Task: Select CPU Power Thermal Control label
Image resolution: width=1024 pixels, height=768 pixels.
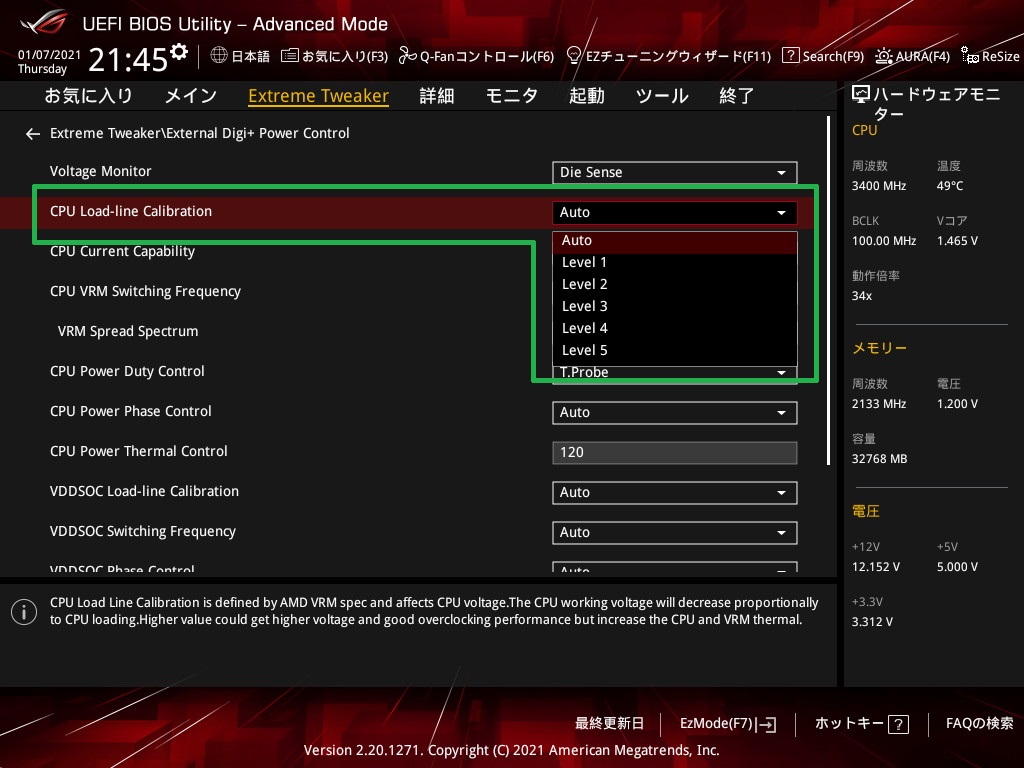Action: pos(138,451)
